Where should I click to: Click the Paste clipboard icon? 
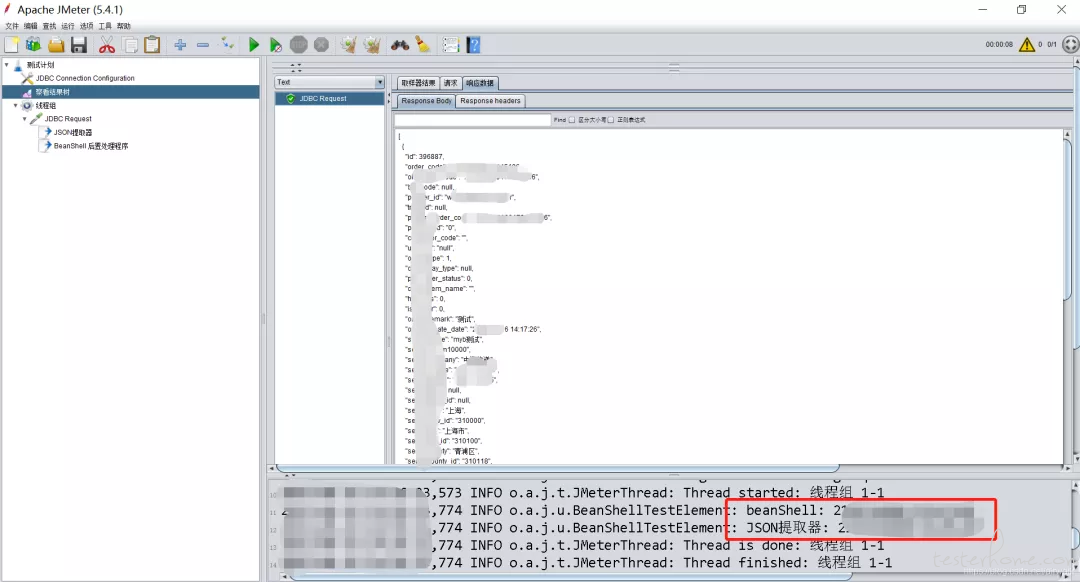pyautogui.click(x=152, y=45)
